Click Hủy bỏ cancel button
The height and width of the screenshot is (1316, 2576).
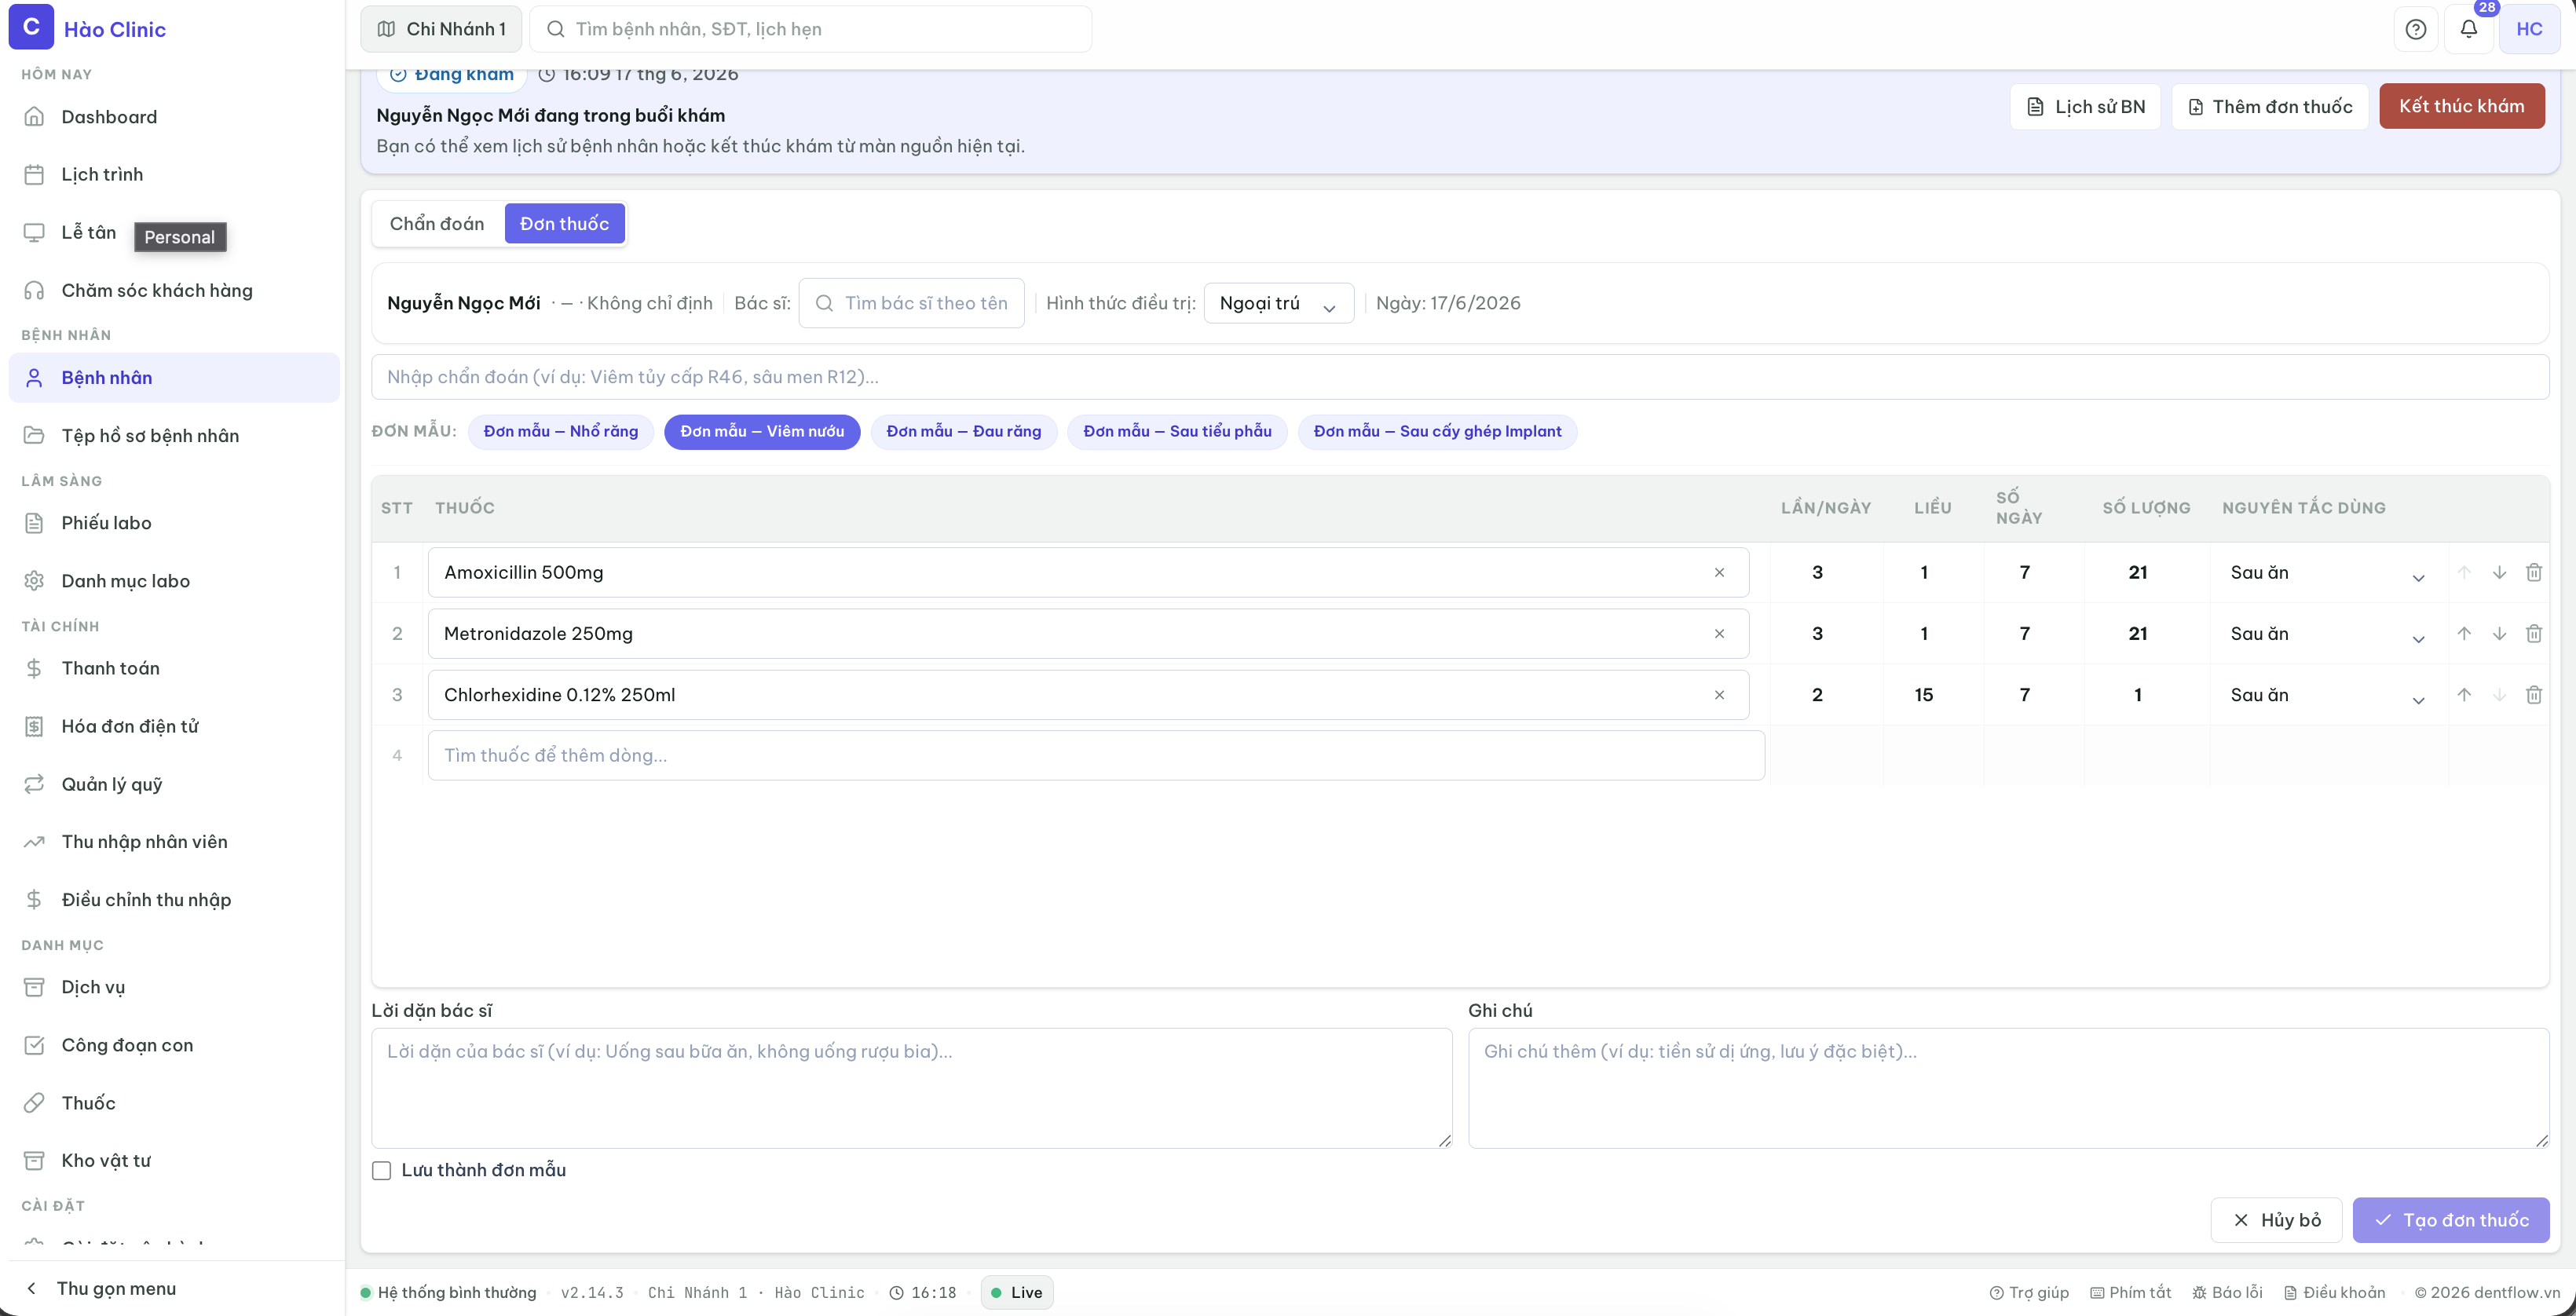[2276, 1221]
